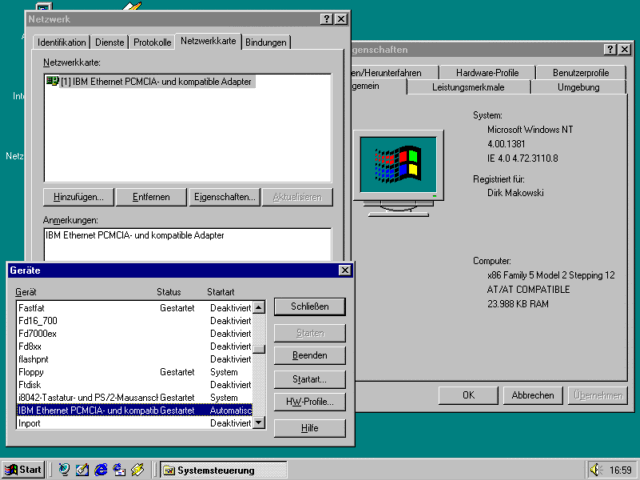640x480 pixels.
Task: Click the Hilfe button in Geräte
Action: (x=310, y=428)
